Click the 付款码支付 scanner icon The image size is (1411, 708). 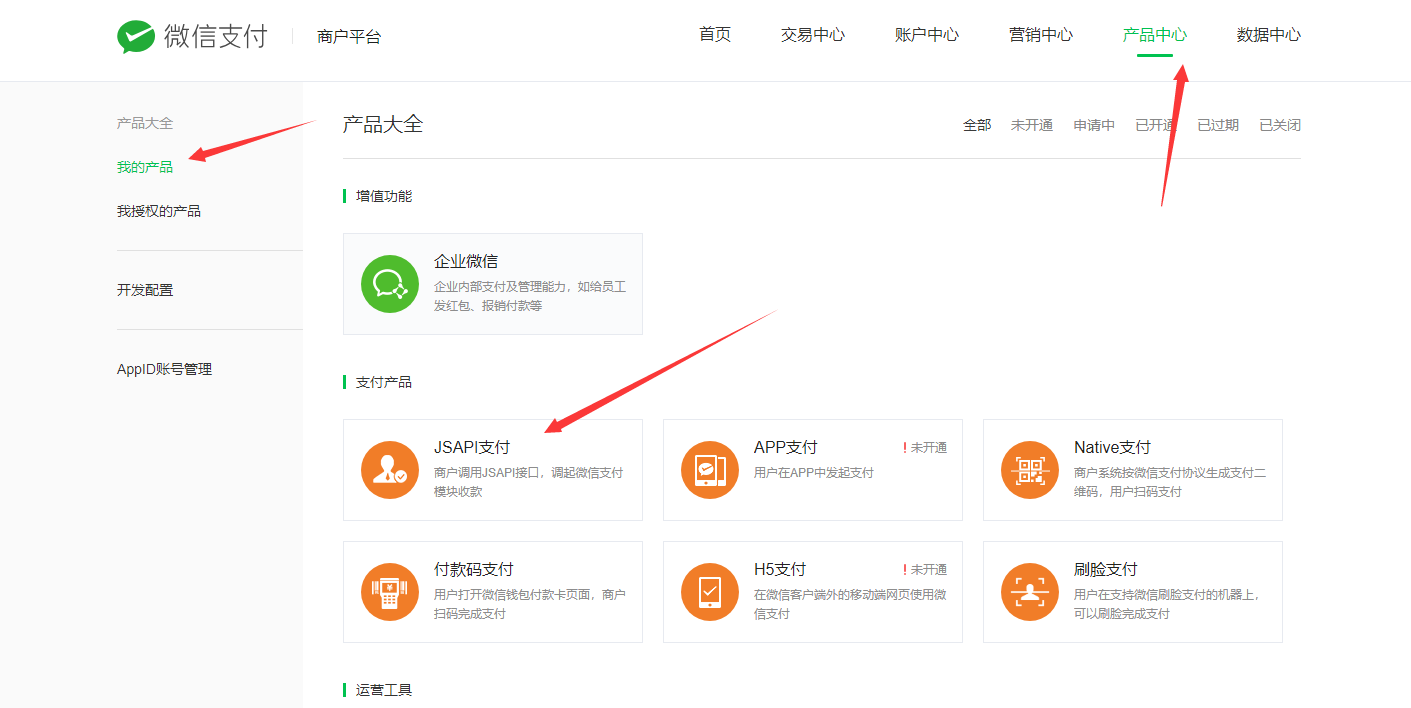390,592
